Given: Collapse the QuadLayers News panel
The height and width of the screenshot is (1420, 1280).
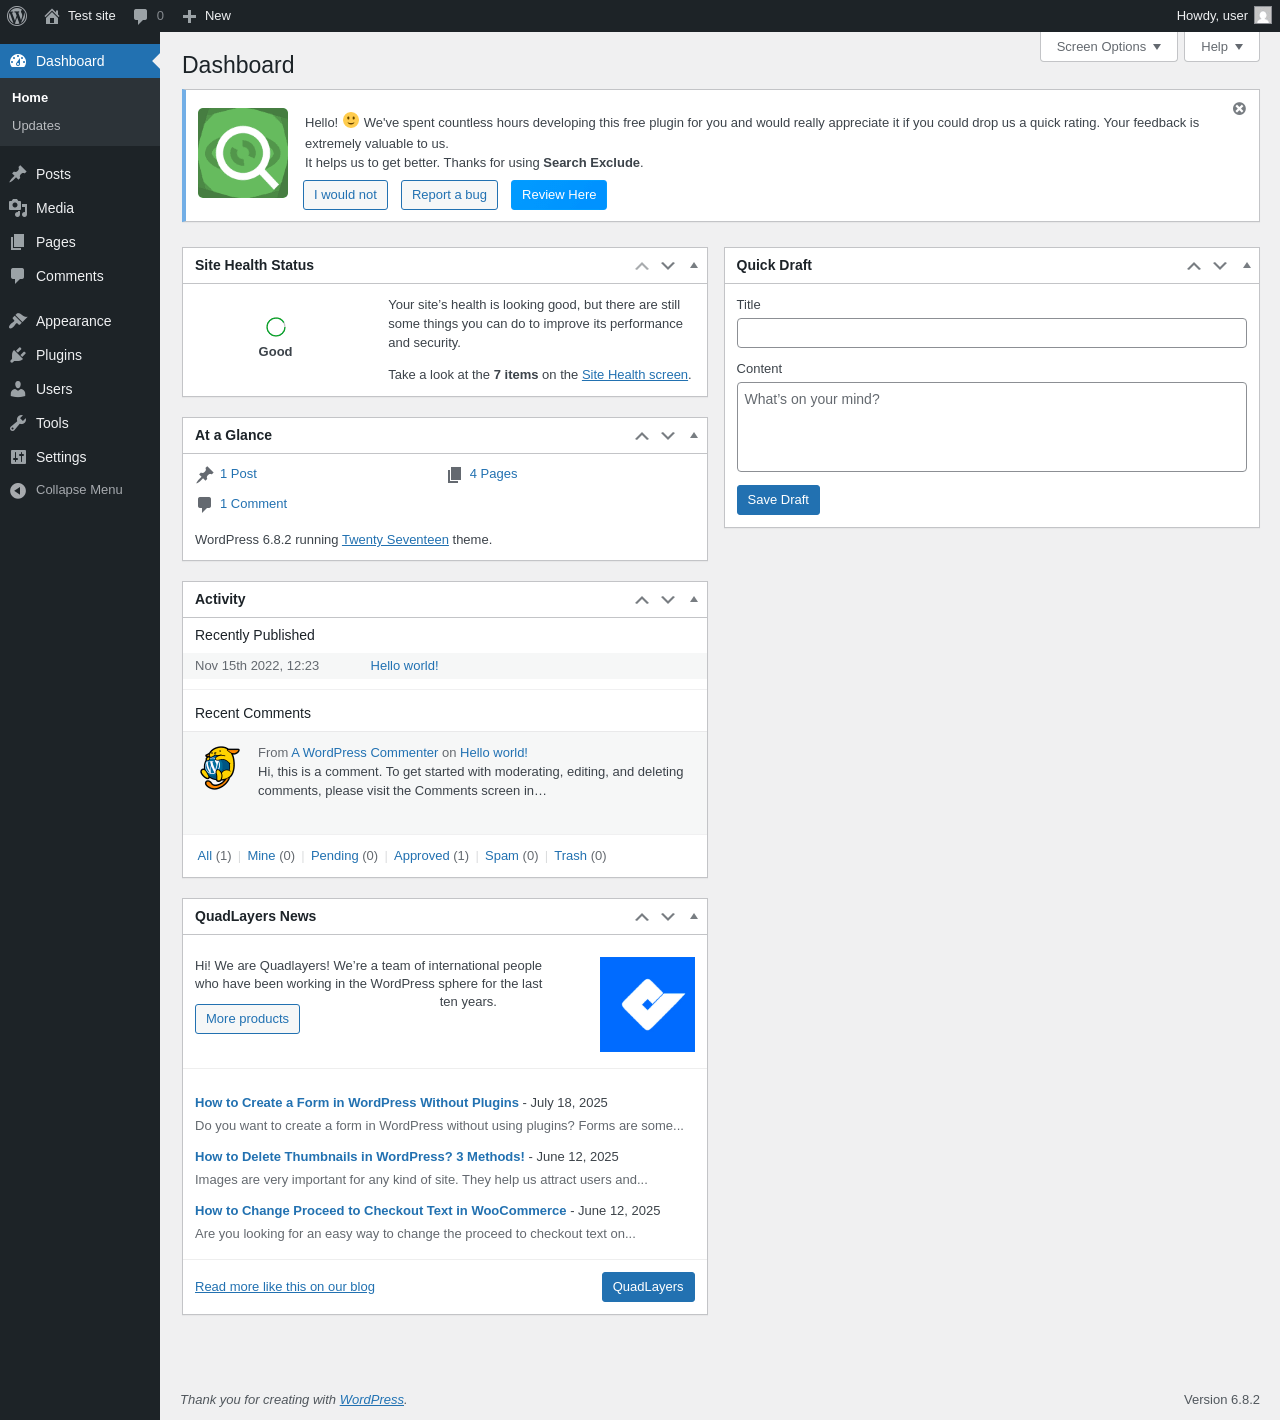Looking at the screenshot, I should tap(694, 917).
